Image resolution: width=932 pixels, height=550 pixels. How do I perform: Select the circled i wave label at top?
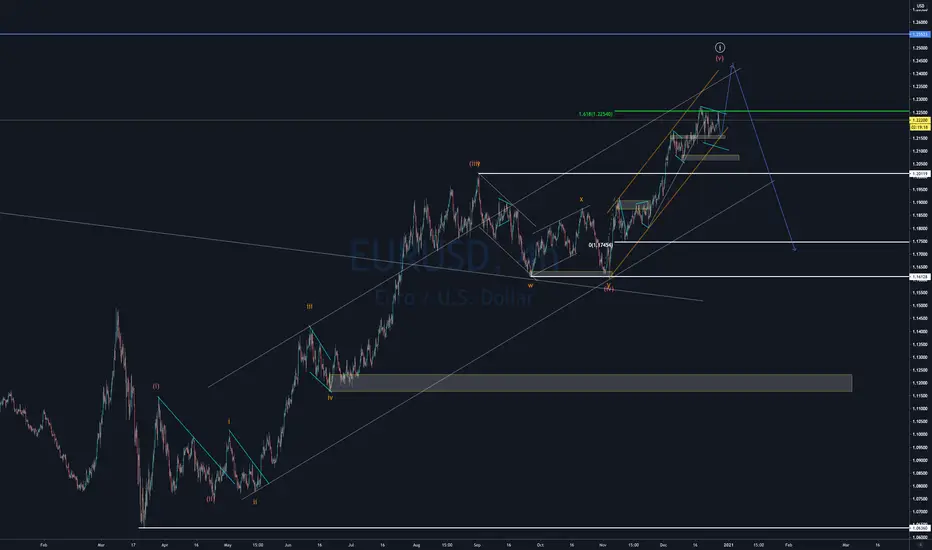[720, 48]
